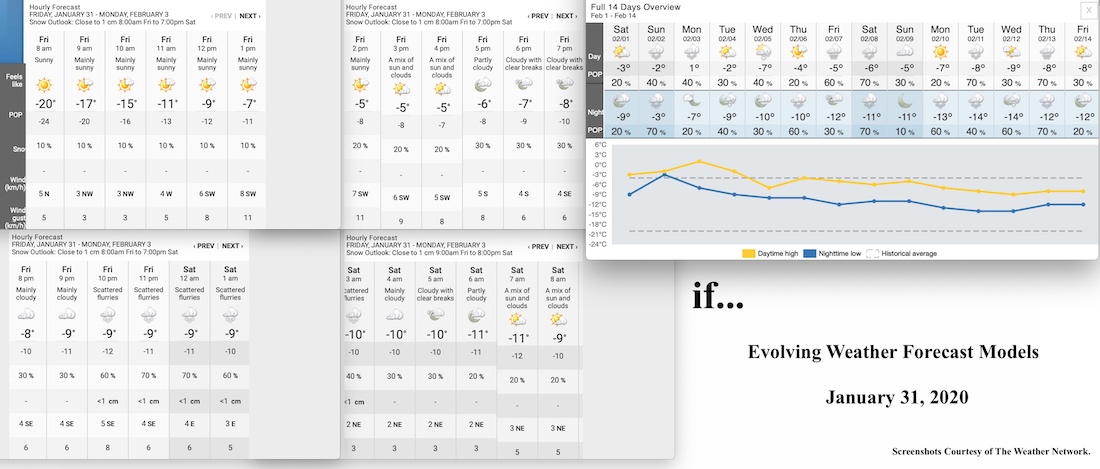Click the '-6°' temperature for Fri 5 pm

(x=482, y=104)
